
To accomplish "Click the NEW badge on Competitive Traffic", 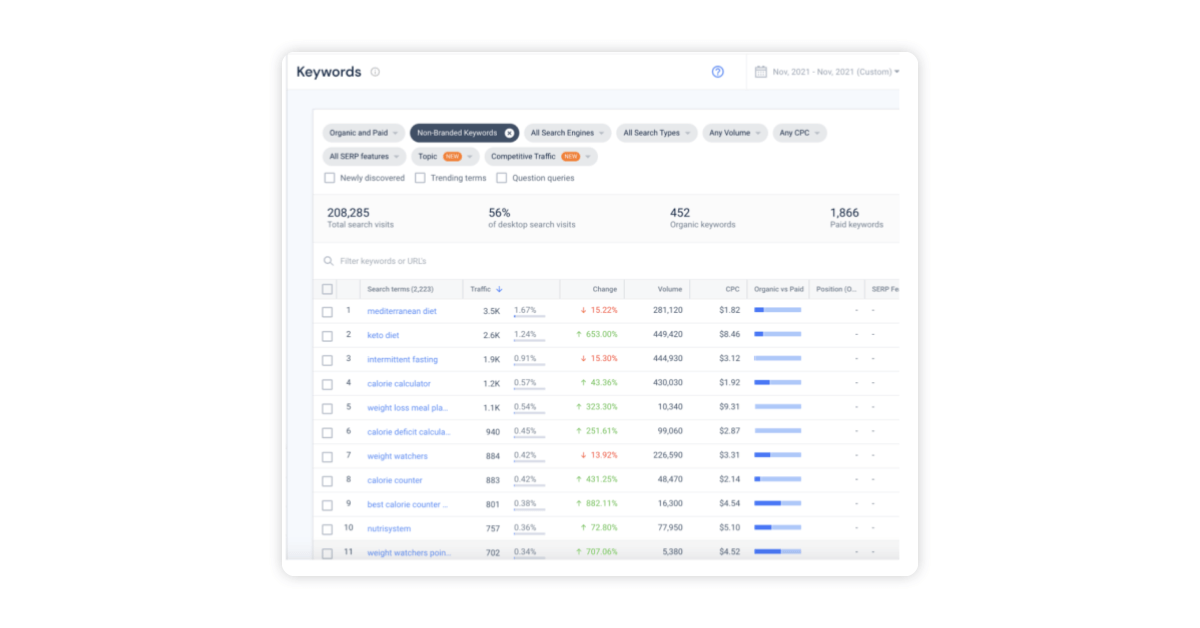I will coord(572,155).
